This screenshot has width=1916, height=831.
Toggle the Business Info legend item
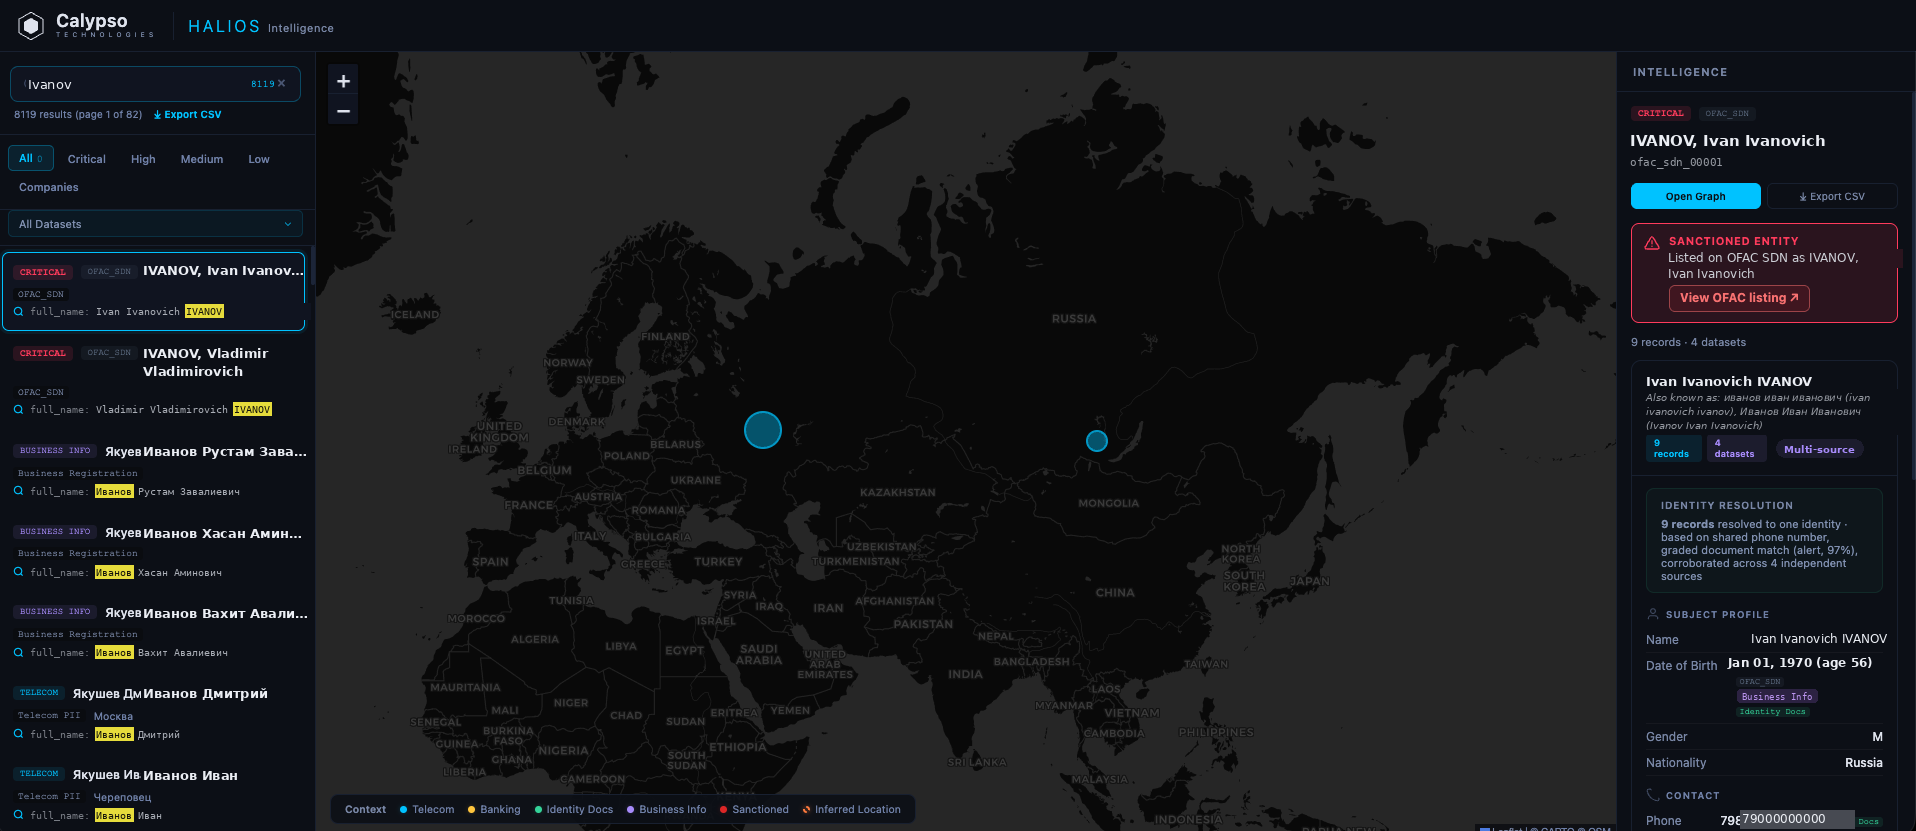click(x=666, y=810)
